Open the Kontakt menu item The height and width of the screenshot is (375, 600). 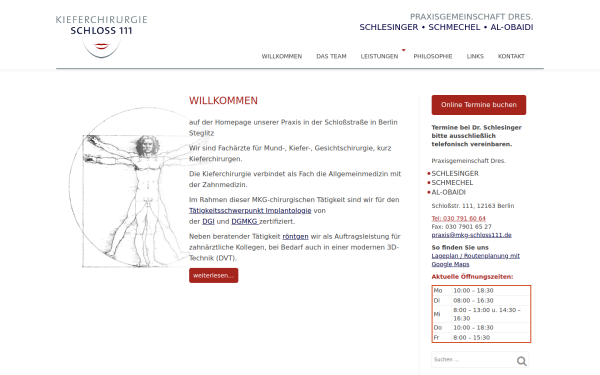point(511,56)
